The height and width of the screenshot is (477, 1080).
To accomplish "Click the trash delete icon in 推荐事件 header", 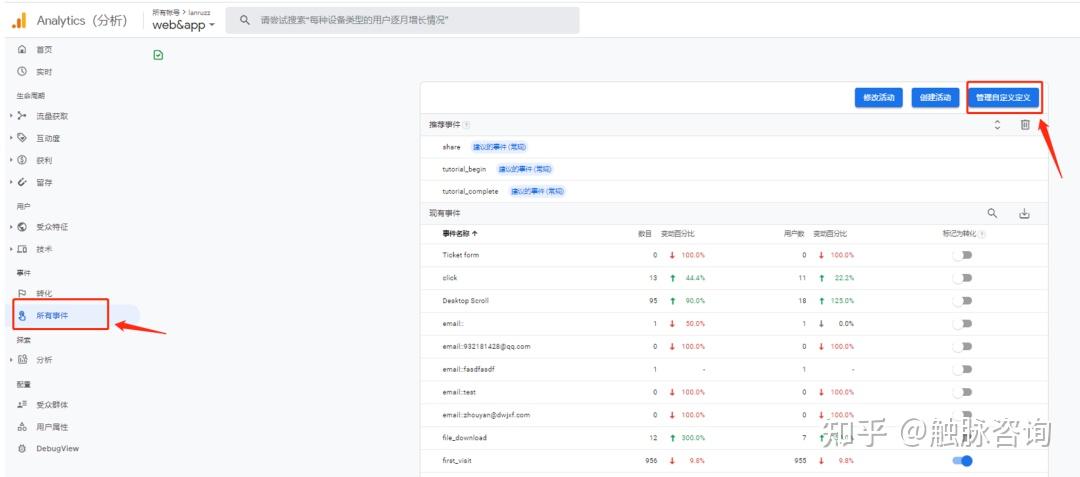I will click(x=1025, y=124).
